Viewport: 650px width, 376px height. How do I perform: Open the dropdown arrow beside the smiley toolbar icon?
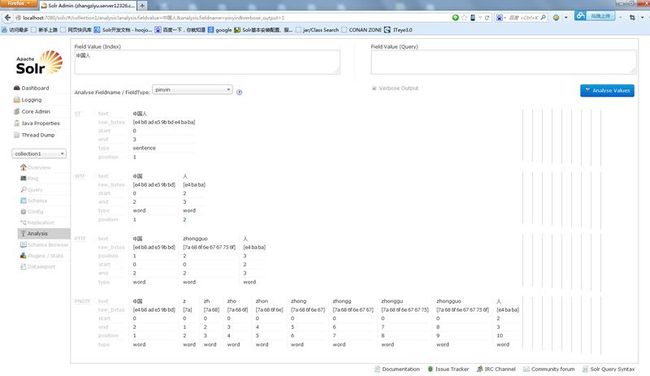pyautogui.click(x=566, y=18)
